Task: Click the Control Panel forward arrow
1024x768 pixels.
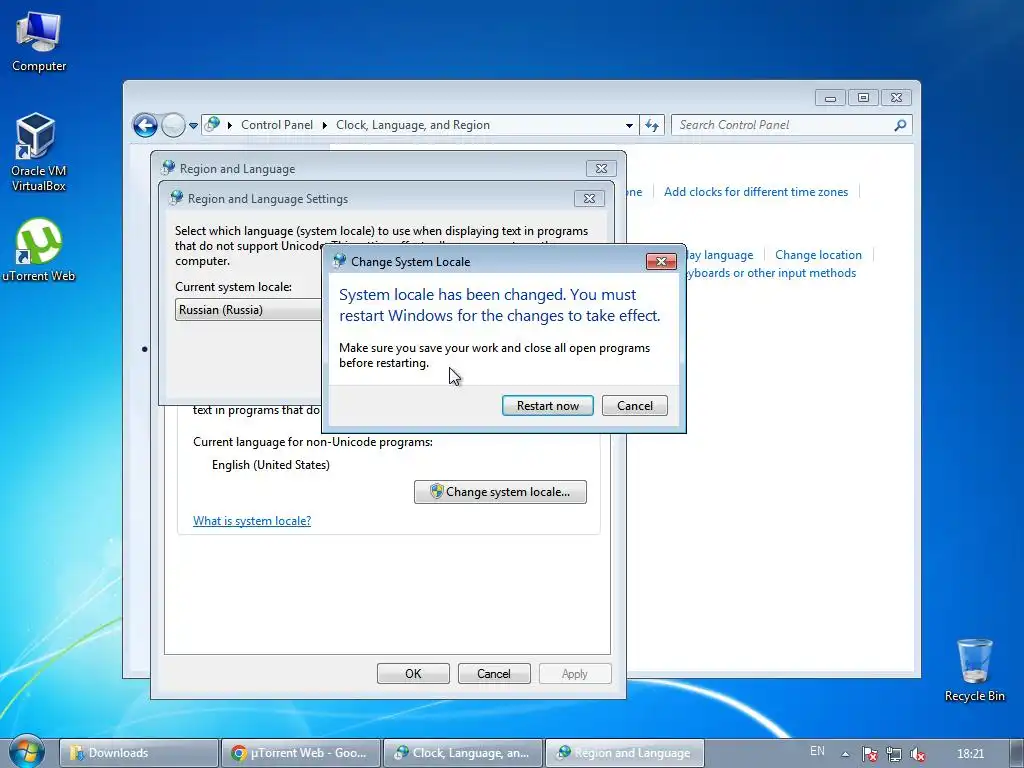Action: (x=173, y=125)
